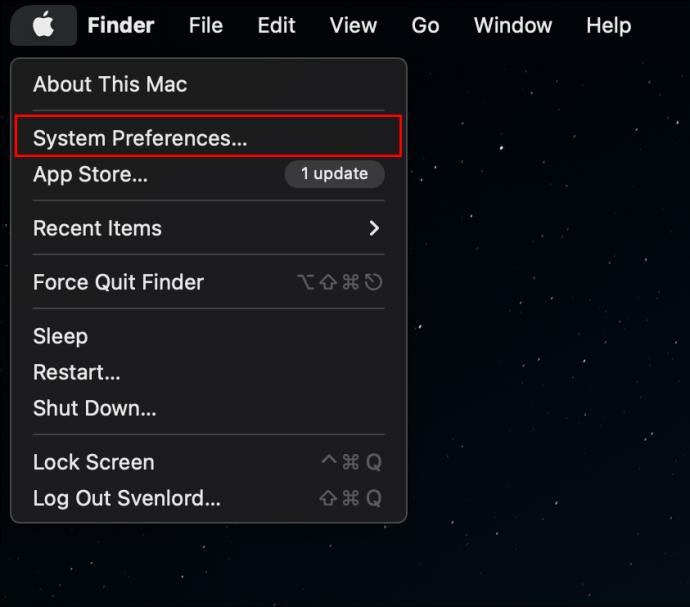Open the Edit menu
The height and width of the screenshot is (607, 690).
point(276,25)
